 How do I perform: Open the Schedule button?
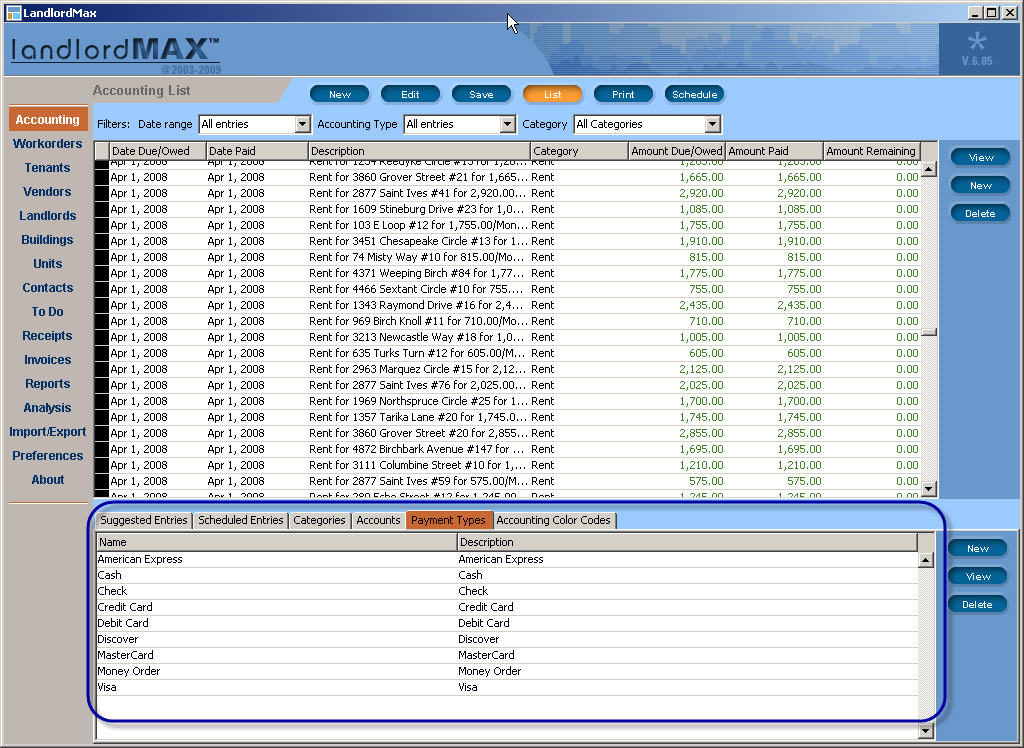click(694, 94)
